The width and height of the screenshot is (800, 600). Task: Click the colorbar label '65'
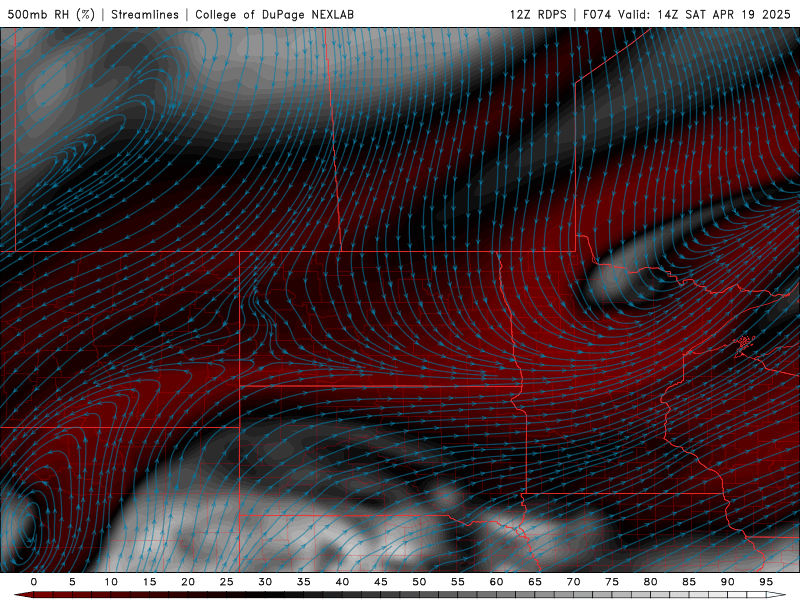pos(535,582)
